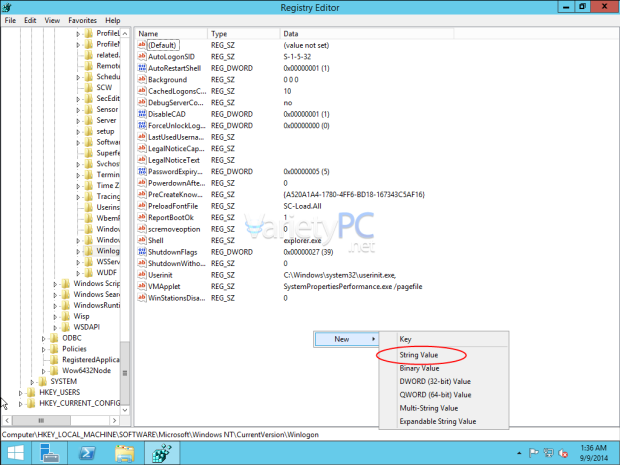Click the Policies folder icon
This screenshot has width=620, height=465.
[x=55, y=349]
